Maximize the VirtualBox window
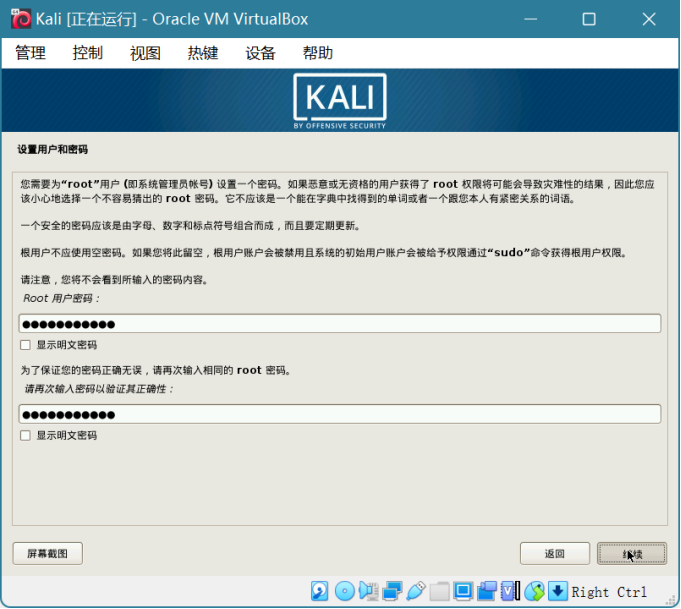 [x=589, y=19]
